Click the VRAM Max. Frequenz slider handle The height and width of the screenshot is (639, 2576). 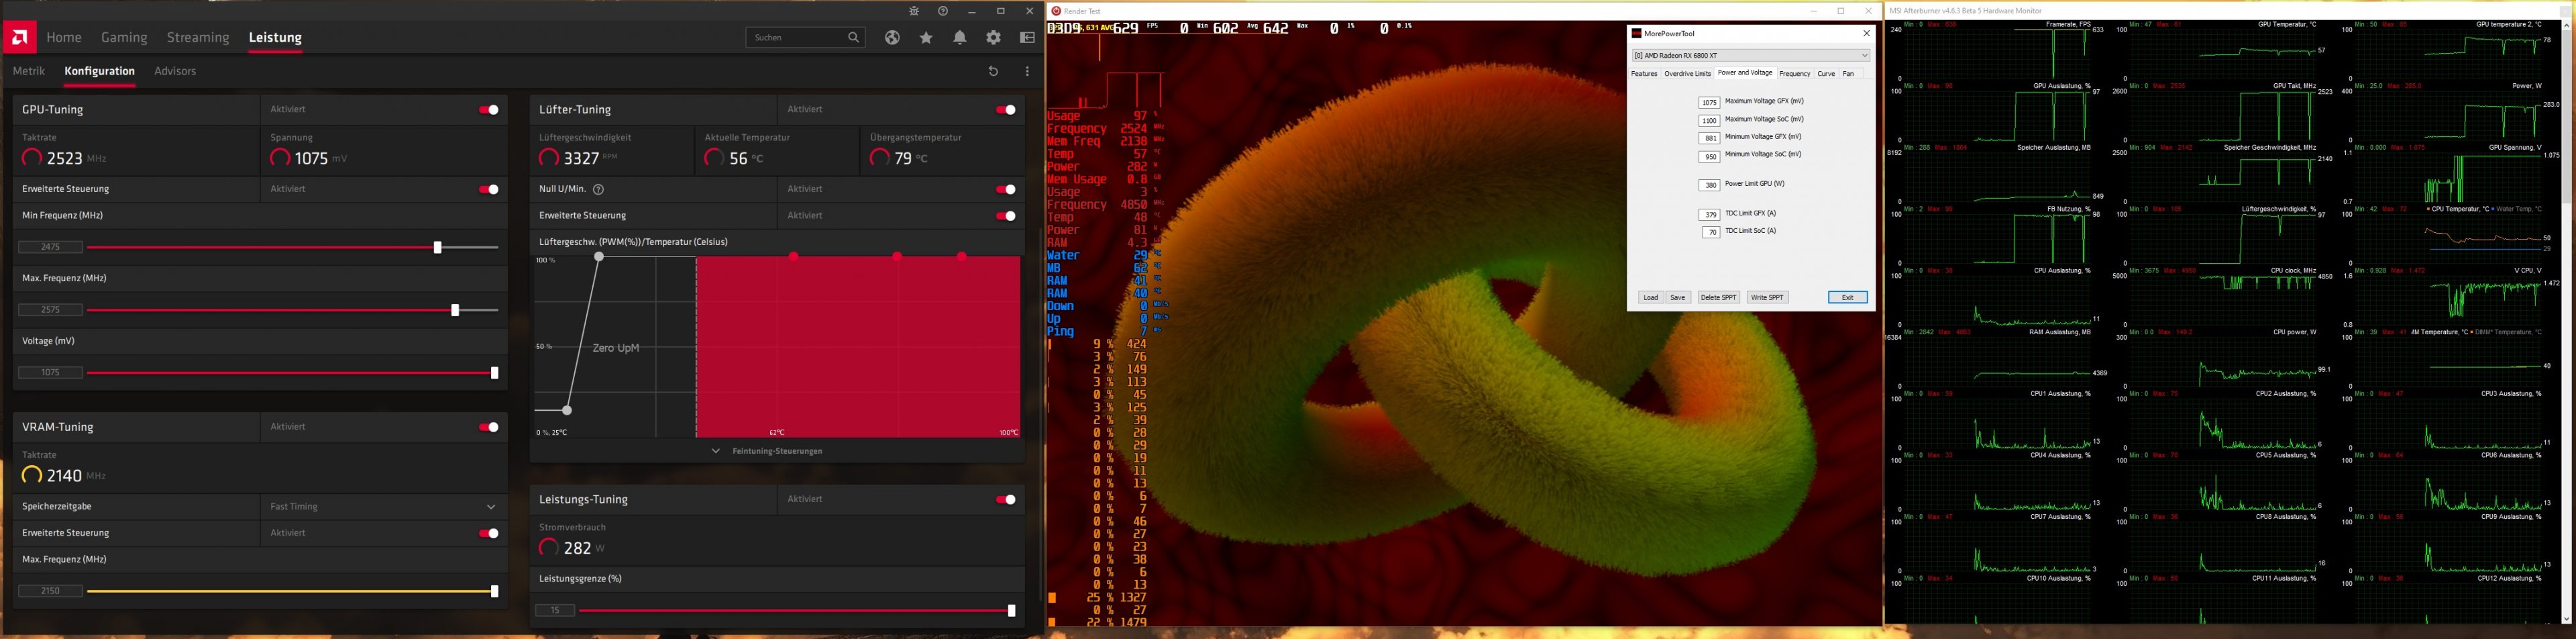494,591
